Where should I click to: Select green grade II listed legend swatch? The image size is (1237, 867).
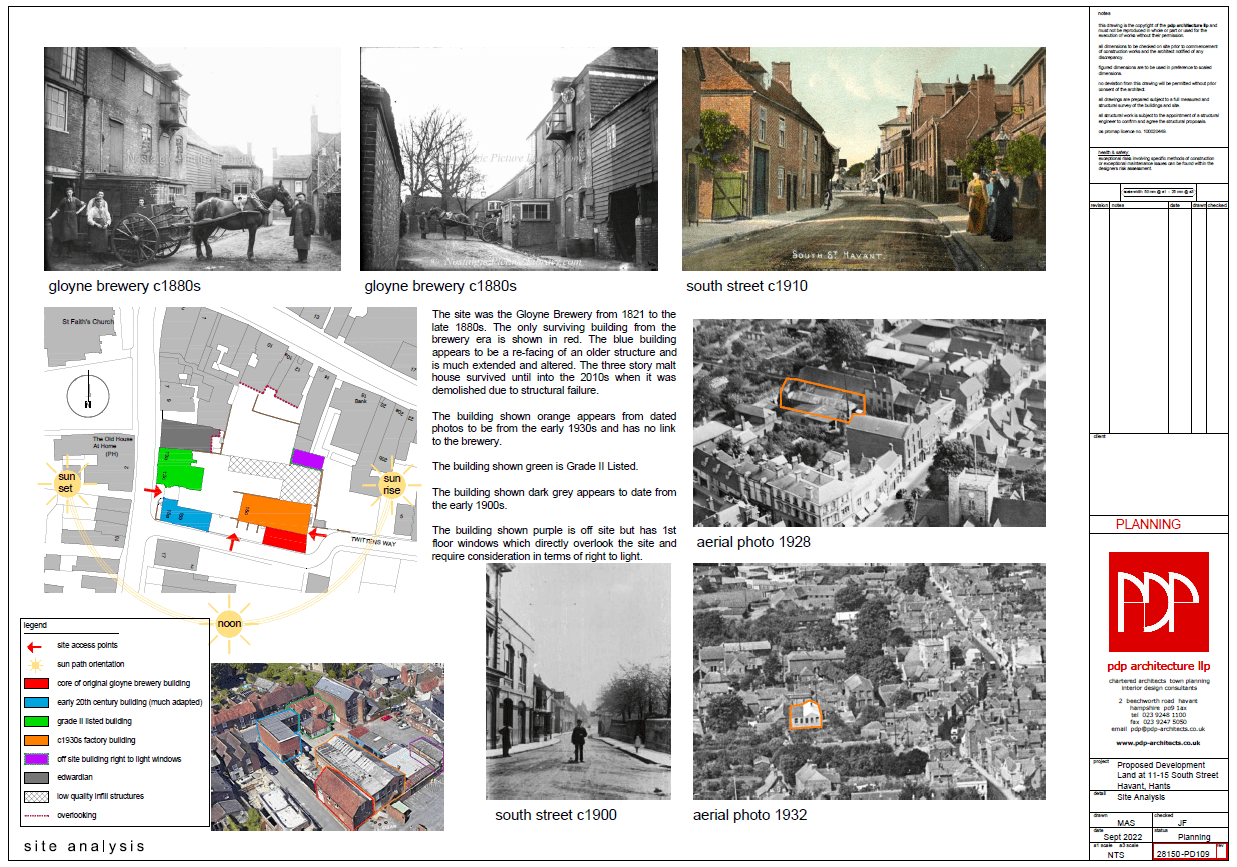[35, 721]
